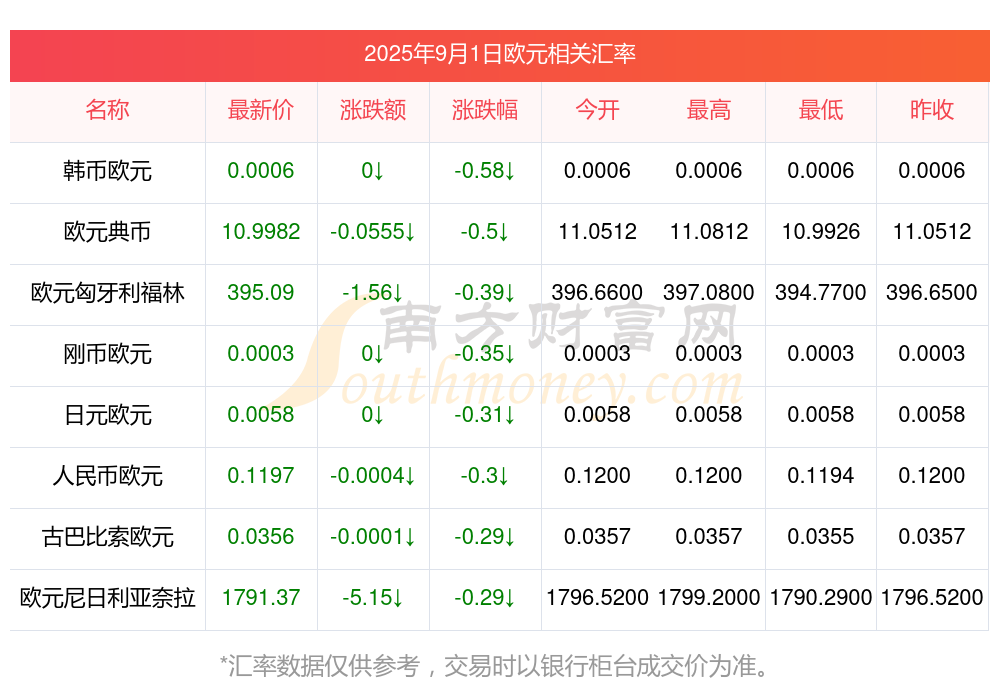Click the change value -0.0001↓

(x=372, y=537)
